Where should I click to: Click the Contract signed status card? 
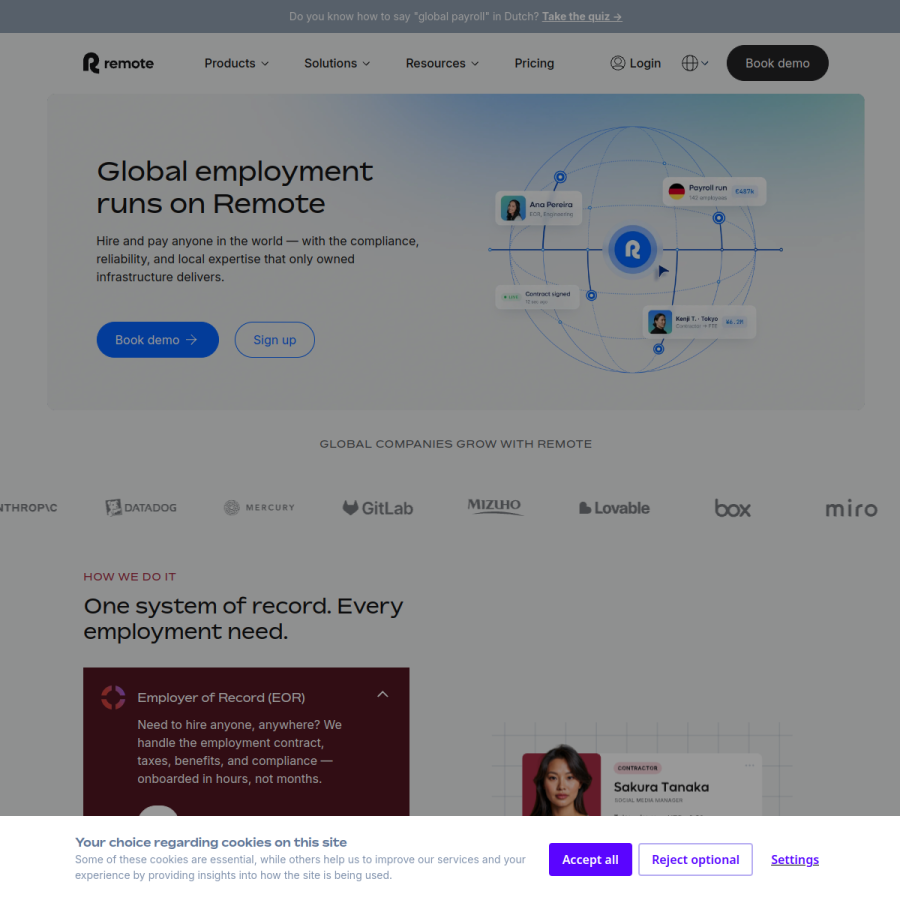point(537,297)
